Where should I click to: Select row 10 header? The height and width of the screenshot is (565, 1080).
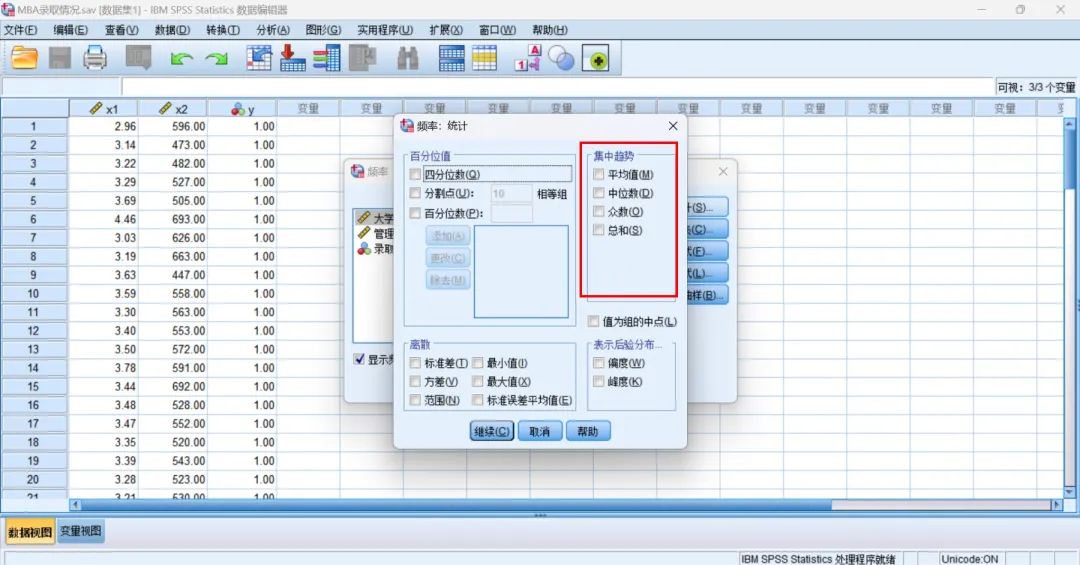[x=34, y=294]
